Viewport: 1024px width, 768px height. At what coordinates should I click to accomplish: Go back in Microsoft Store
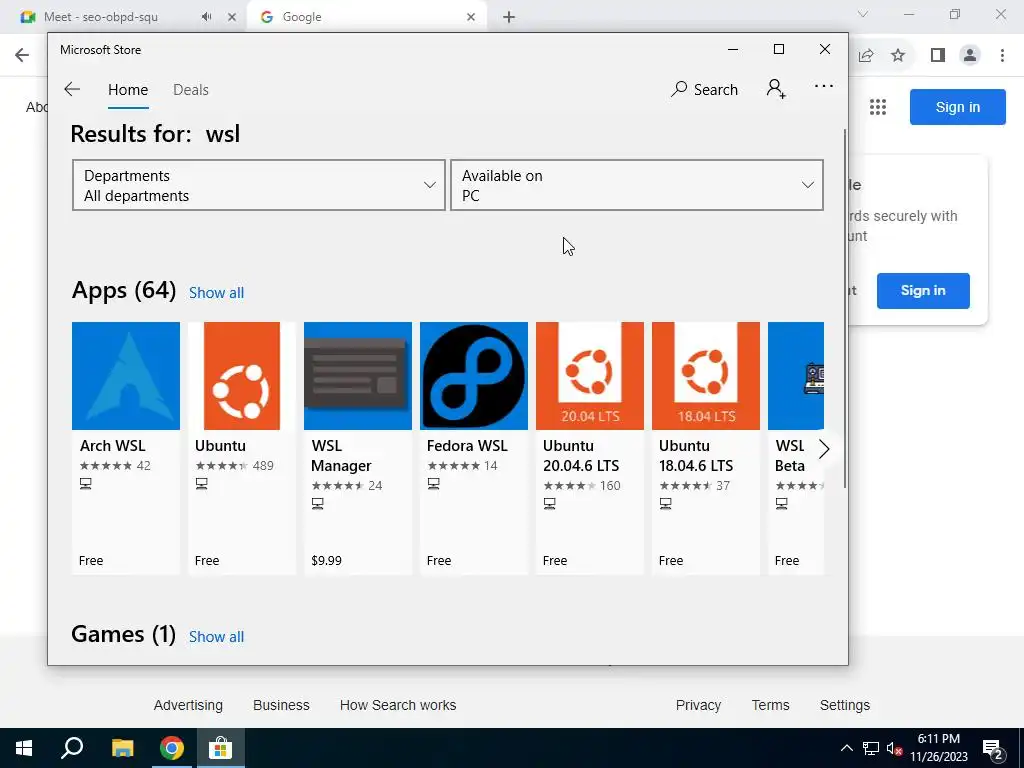[x=72, y=89]
